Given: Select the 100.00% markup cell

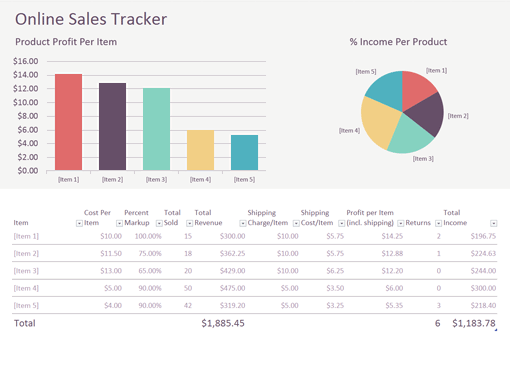Looking at the screenshot, I should pyautogui.click(x=148, y=236).
